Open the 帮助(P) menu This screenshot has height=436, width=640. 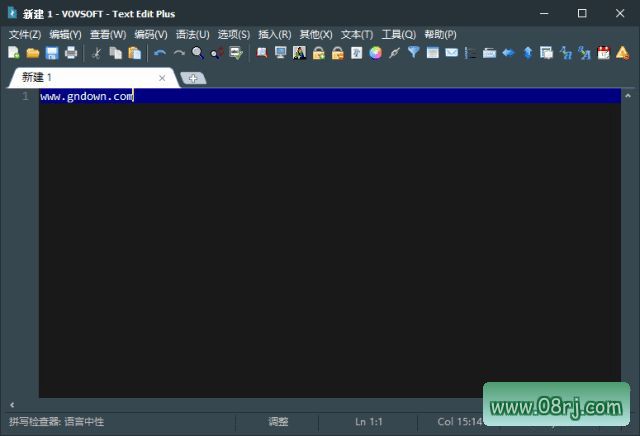pyautogui.click(x=440, y=34)
